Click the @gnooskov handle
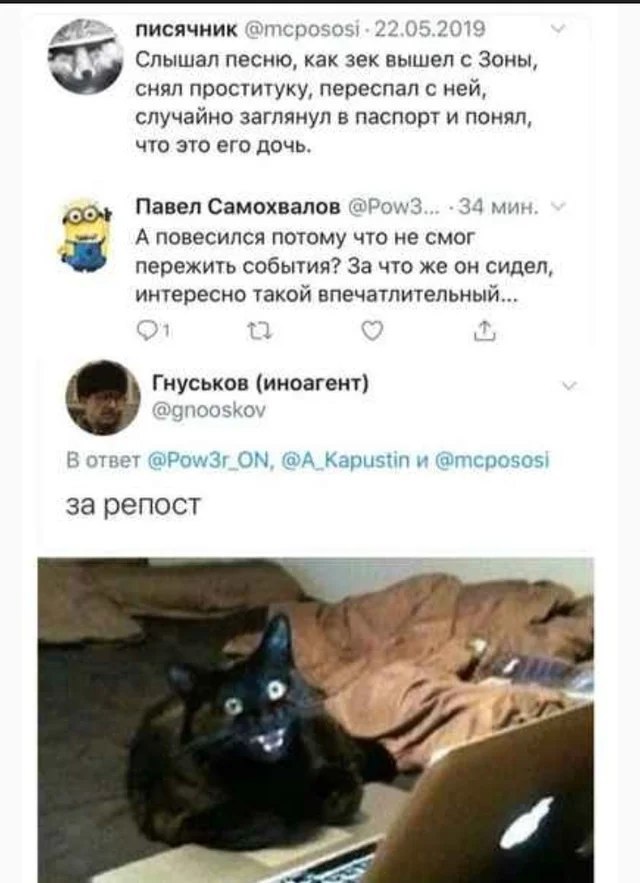The height and width of the screenshot is (883, 640). (209, 411)
